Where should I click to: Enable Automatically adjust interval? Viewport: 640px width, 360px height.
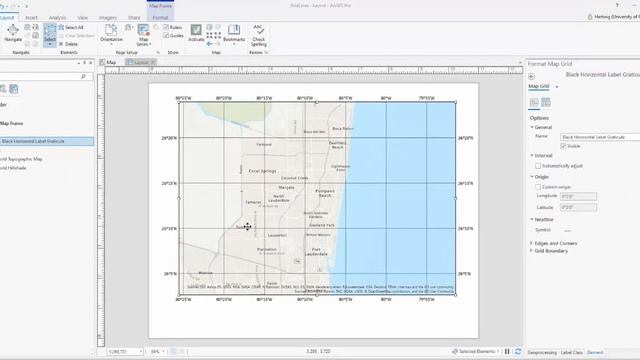pyautogui.click(x=538, y=166)
